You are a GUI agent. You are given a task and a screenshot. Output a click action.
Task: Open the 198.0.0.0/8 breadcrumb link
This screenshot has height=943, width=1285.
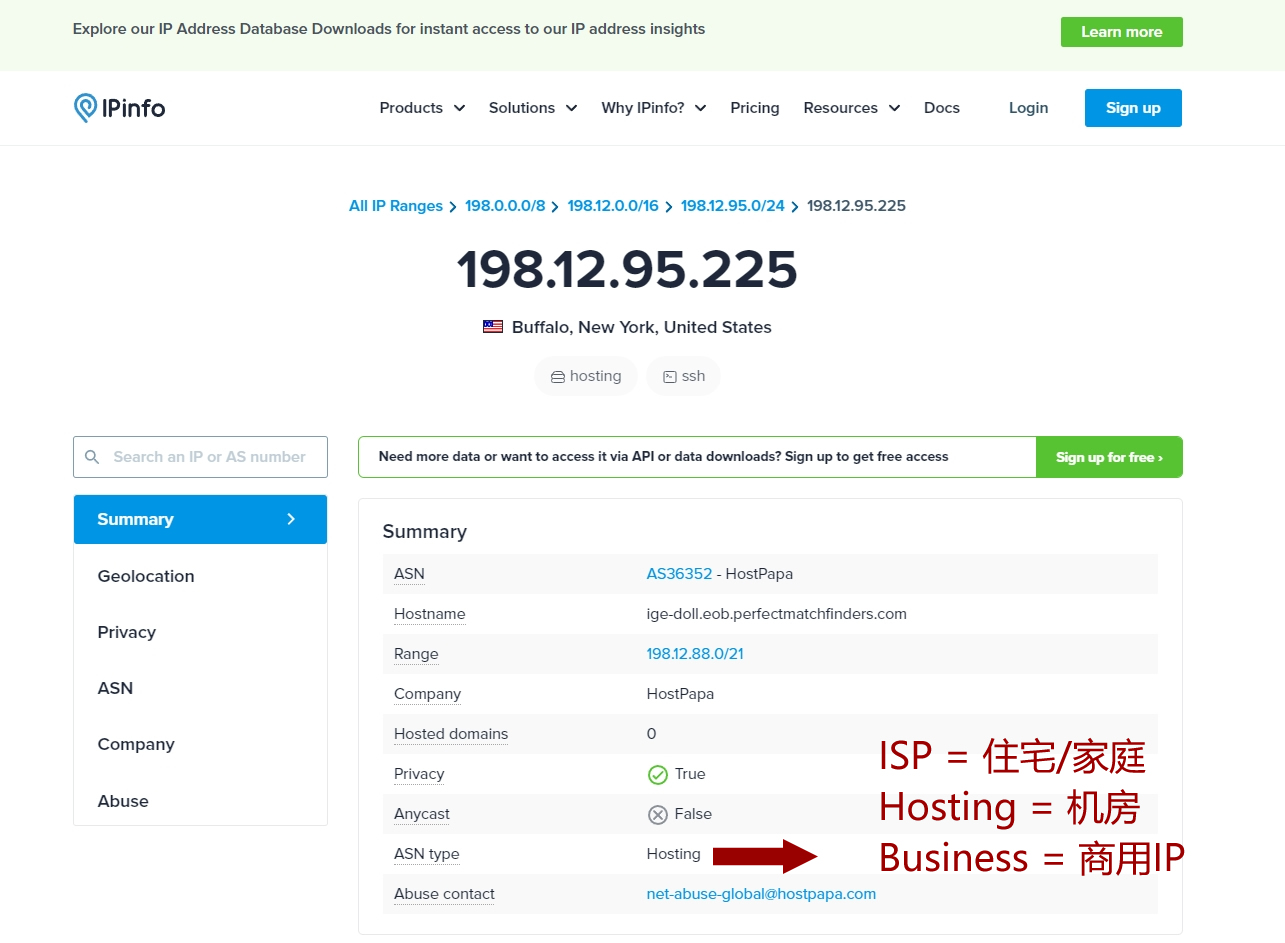505,206
